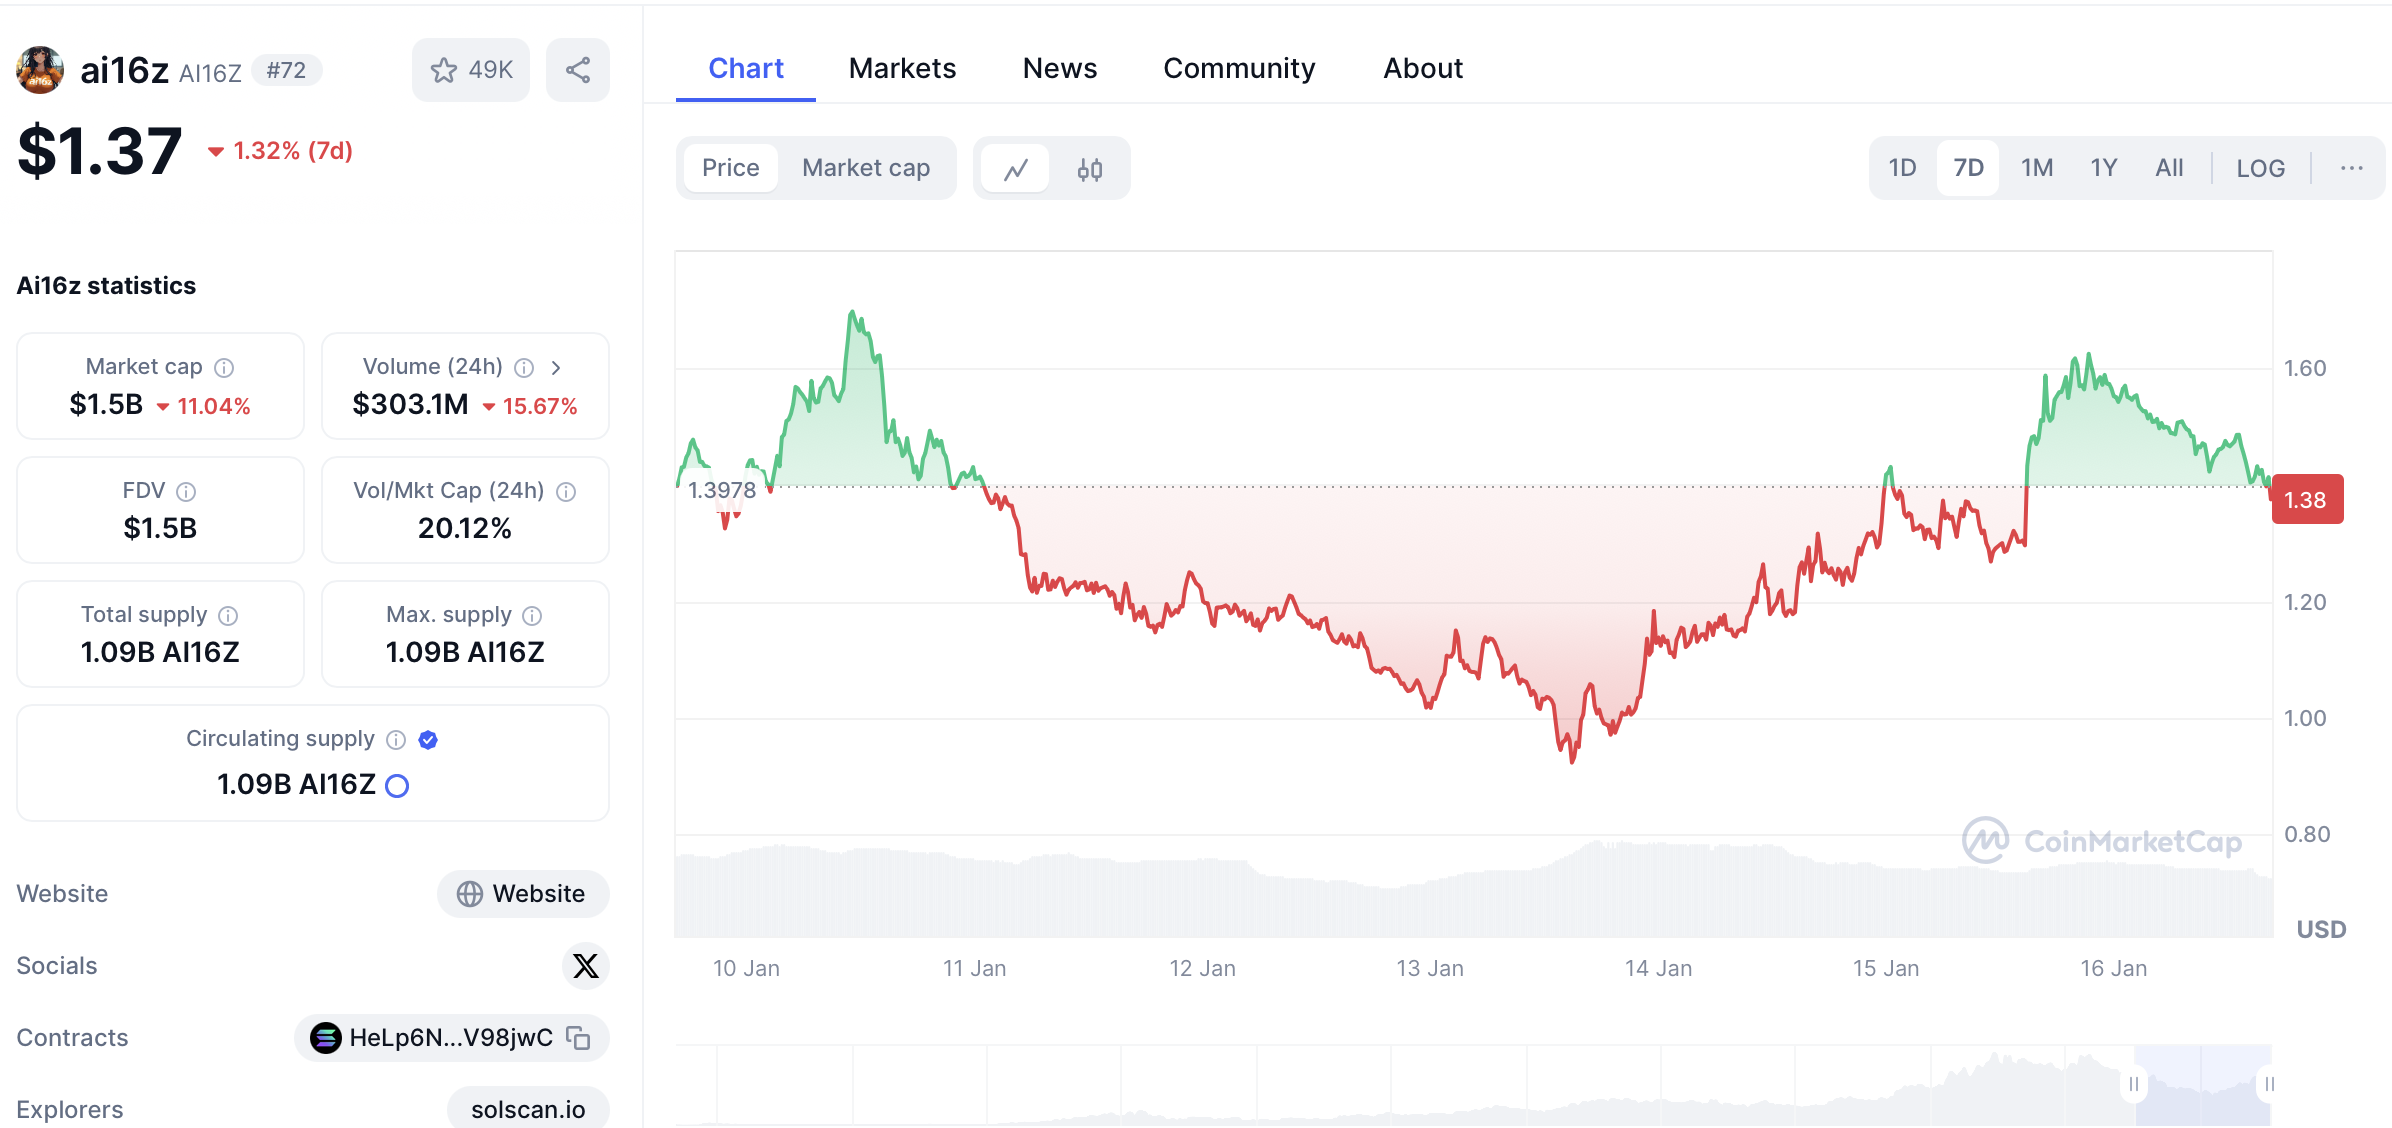Star ai16z to add to watchlist
This screenshot has height=1128, width=2392.
point(470,70)
